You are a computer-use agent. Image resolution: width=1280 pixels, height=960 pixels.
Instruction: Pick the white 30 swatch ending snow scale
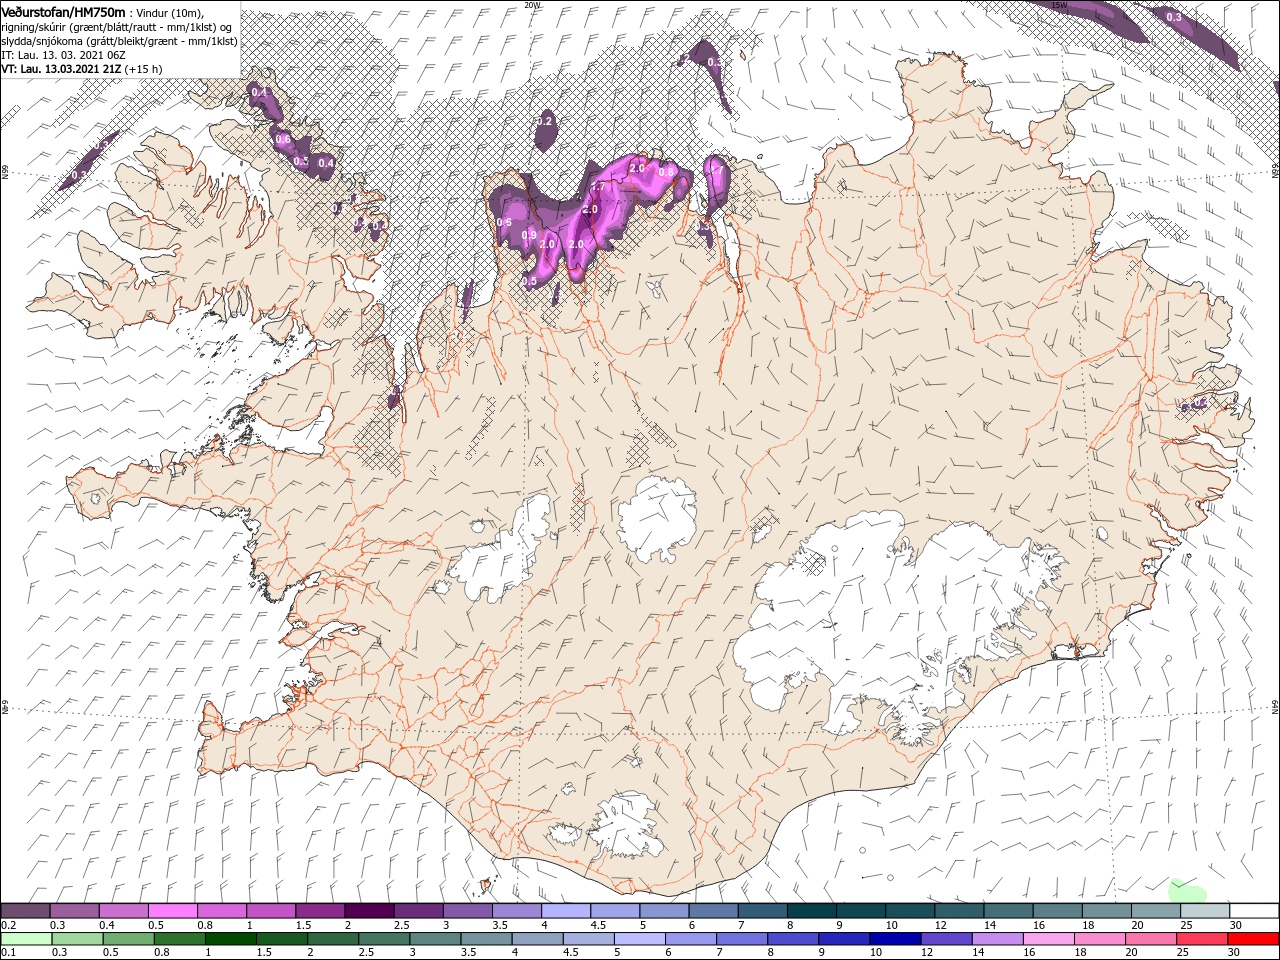(x=1254, y=911)
